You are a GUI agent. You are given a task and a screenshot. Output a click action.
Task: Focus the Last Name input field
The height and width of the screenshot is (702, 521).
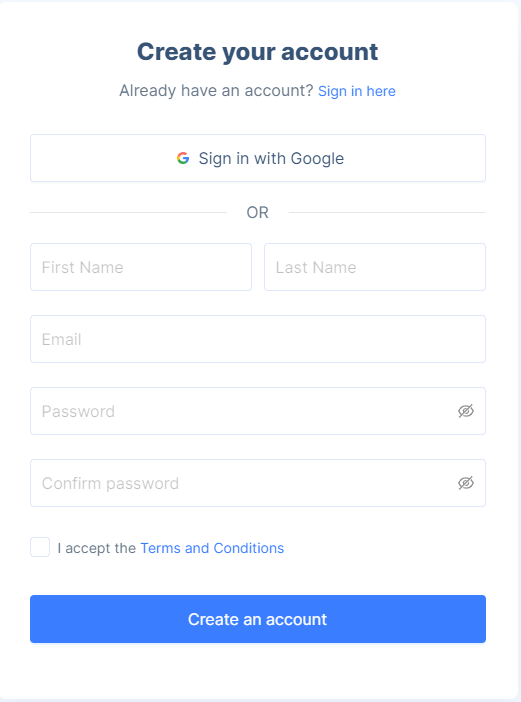[x=375, y=267]
